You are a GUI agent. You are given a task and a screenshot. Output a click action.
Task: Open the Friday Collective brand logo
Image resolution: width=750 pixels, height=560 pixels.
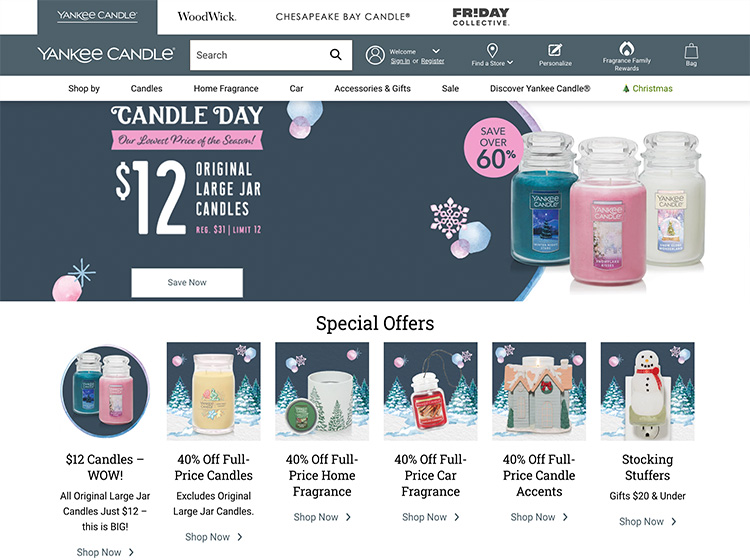coord(481,17)
